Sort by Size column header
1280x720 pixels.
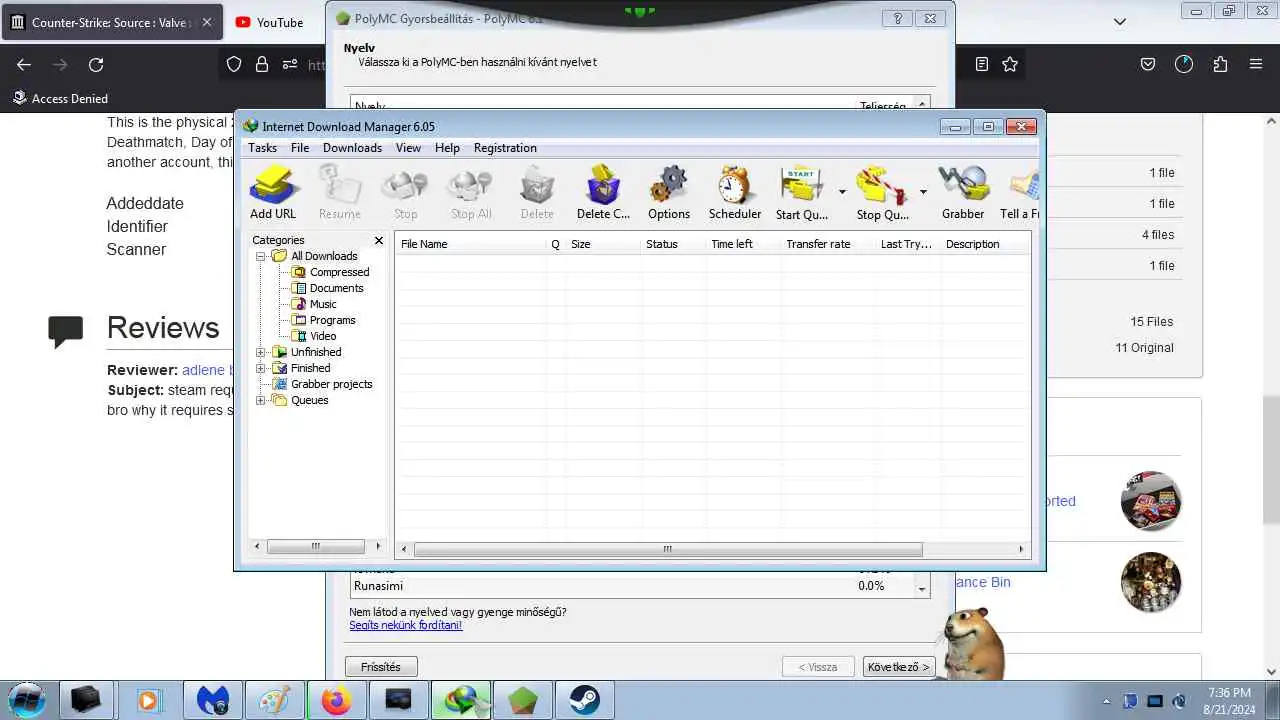[x=603, y=244]
